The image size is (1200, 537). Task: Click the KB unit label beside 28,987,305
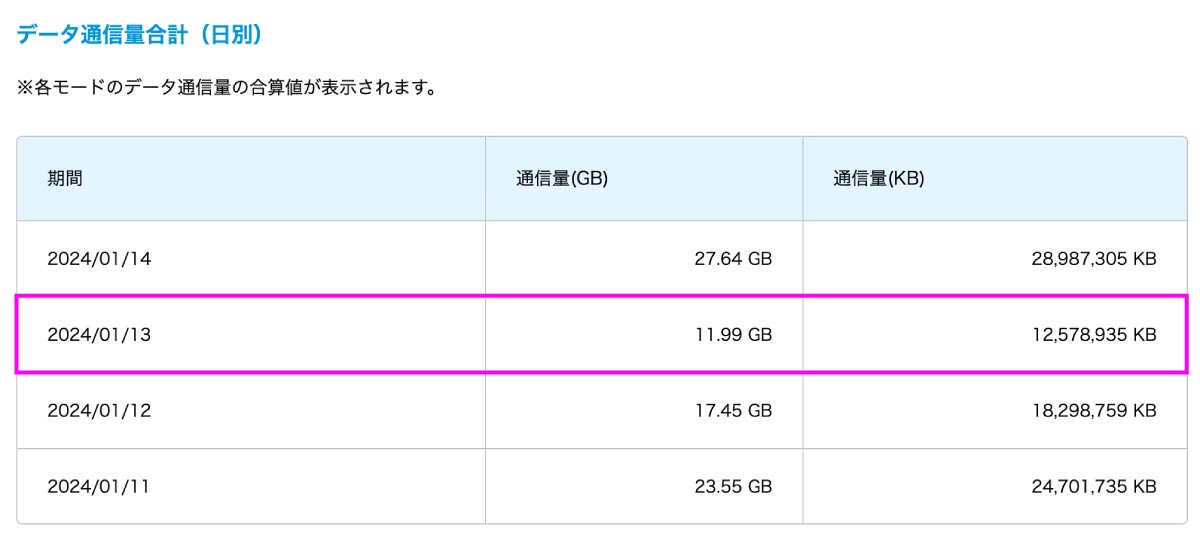coord(1145,258)
